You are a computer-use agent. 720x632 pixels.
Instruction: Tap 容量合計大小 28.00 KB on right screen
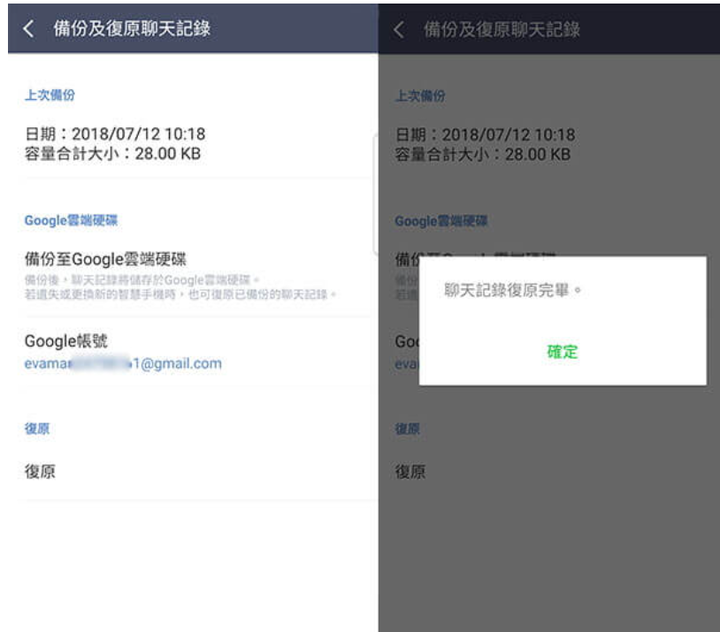483,154
